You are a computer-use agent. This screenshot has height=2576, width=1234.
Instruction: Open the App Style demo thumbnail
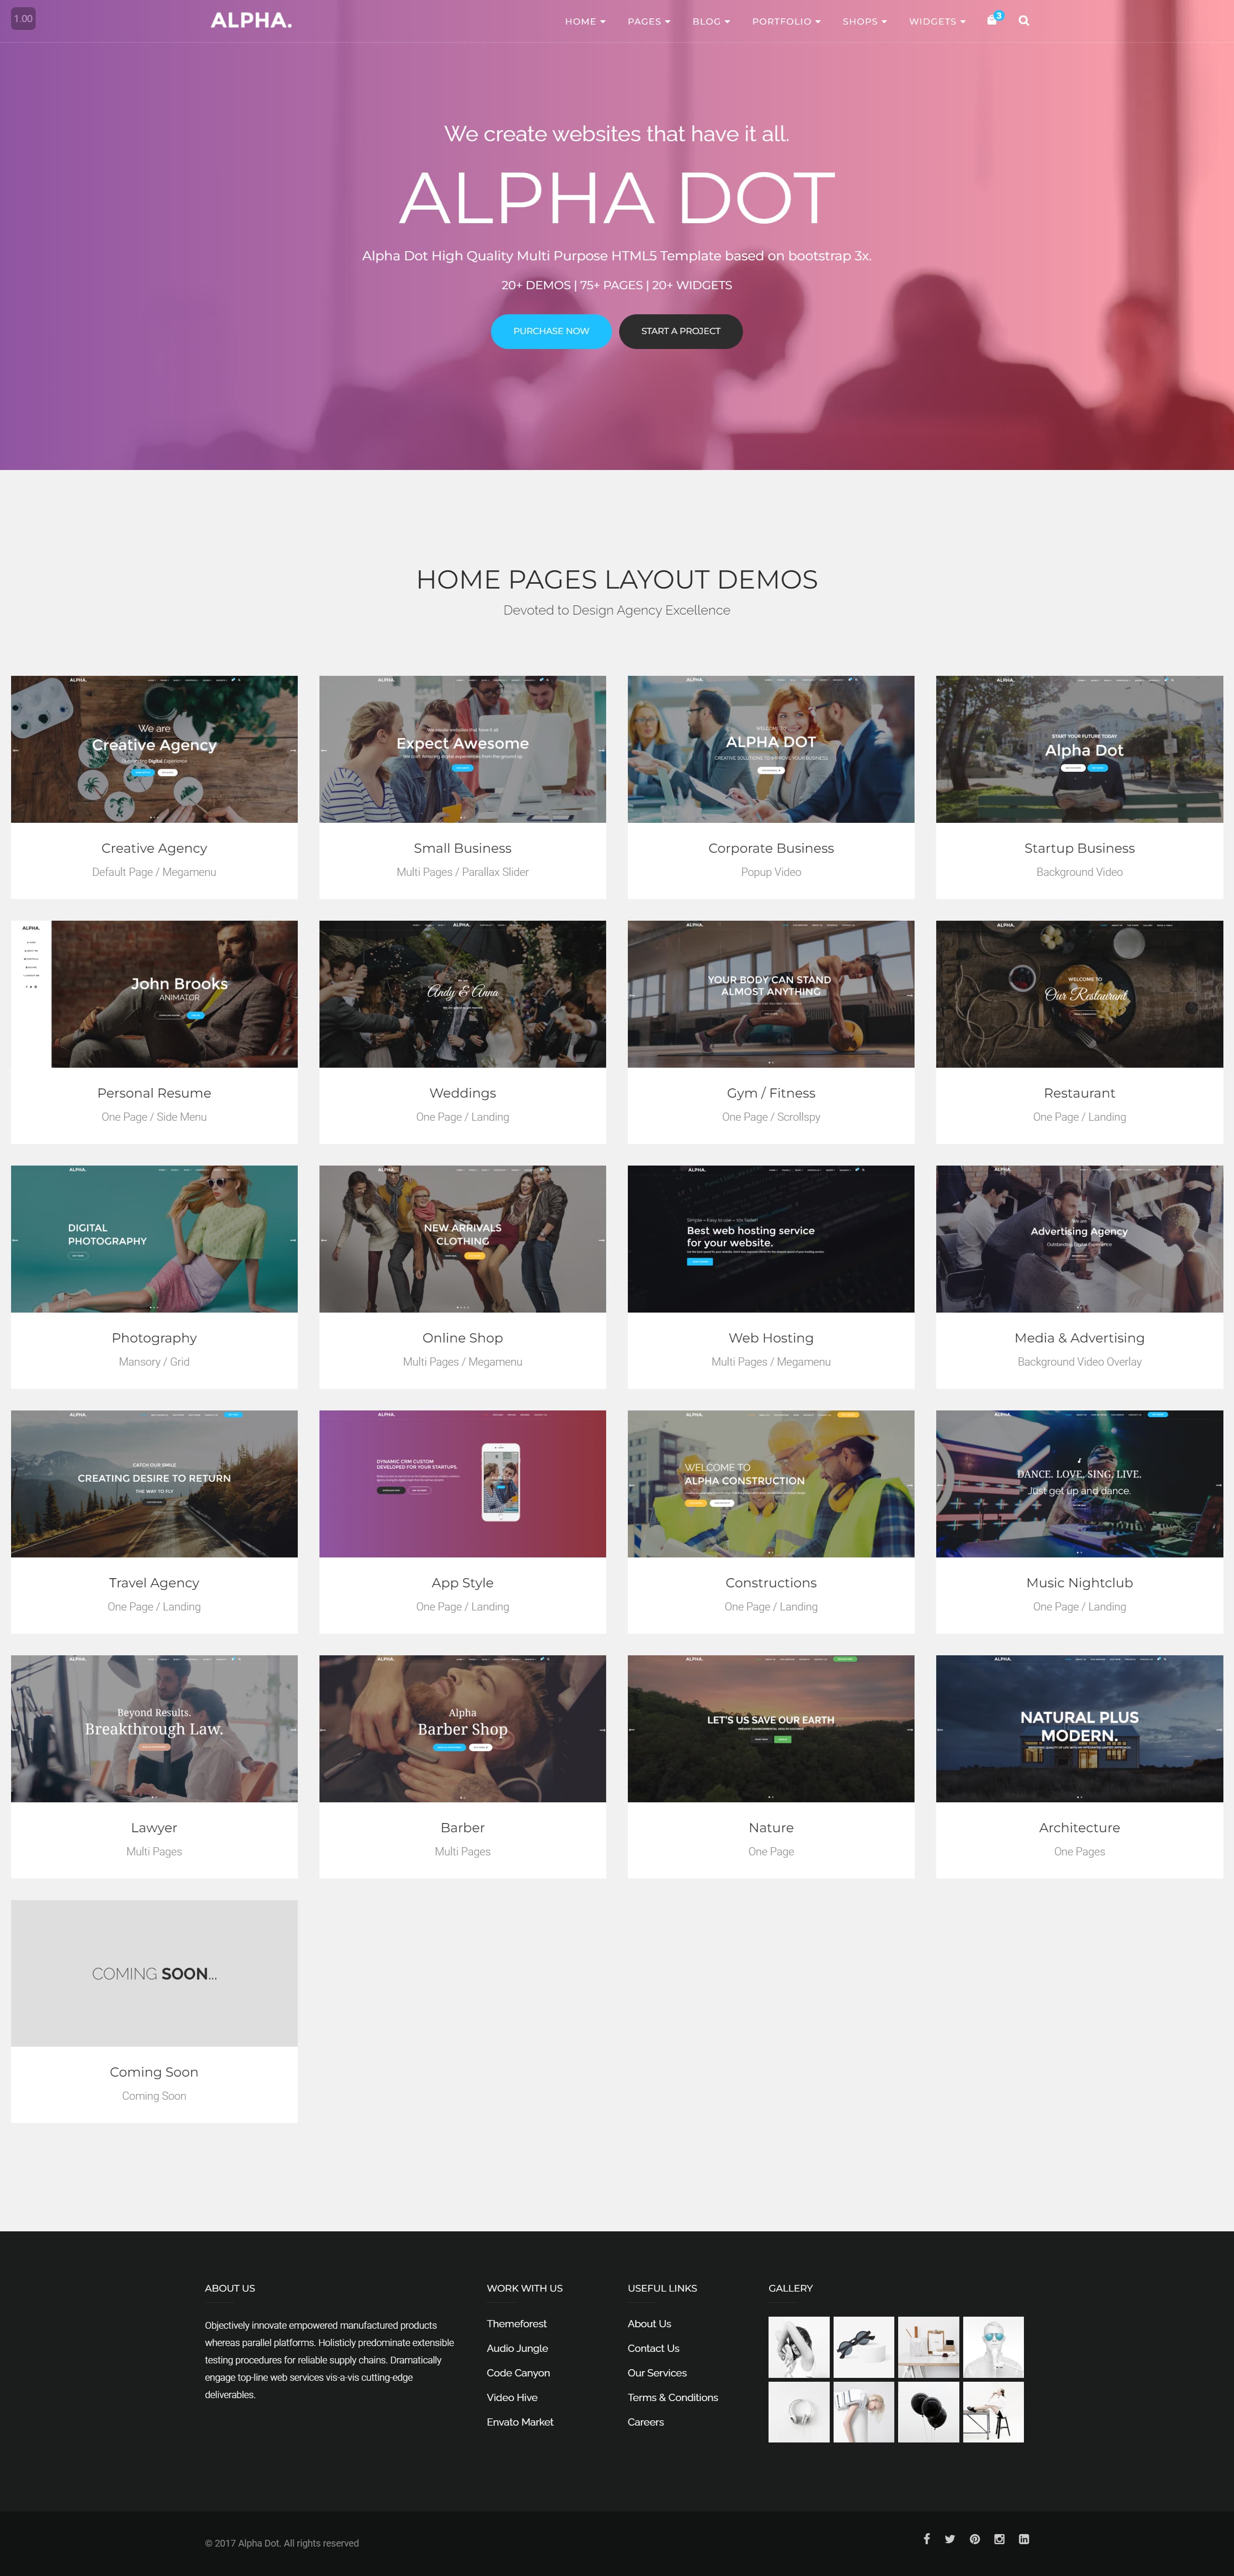[x=462, y=1484]
